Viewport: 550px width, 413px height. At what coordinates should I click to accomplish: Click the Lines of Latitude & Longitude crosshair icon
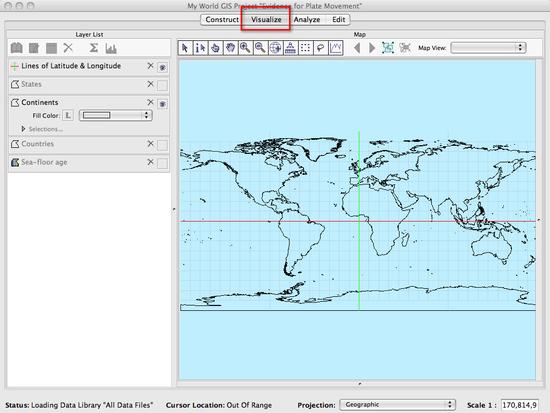15,66
